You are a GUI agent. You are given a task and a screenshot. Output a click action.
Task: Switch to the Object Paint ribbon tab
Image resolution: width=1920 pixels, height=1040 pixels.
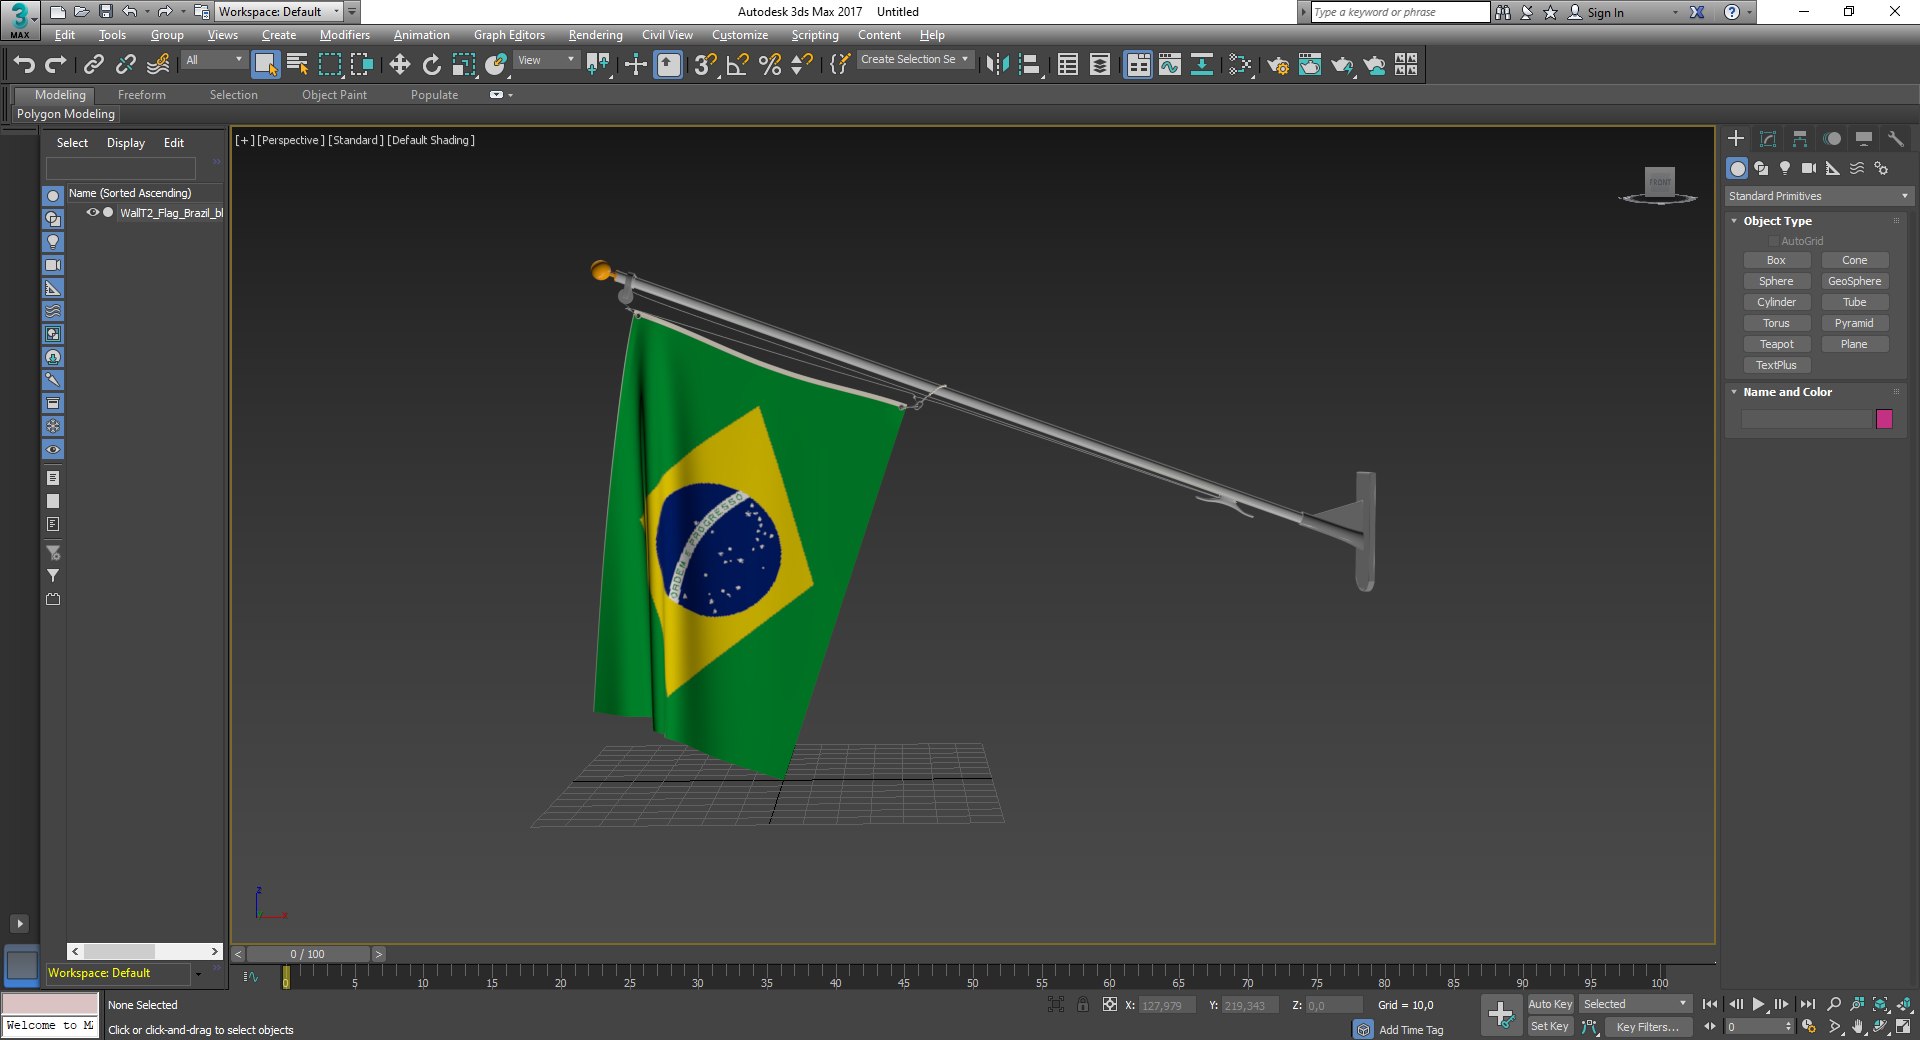(x=334, y=95)
